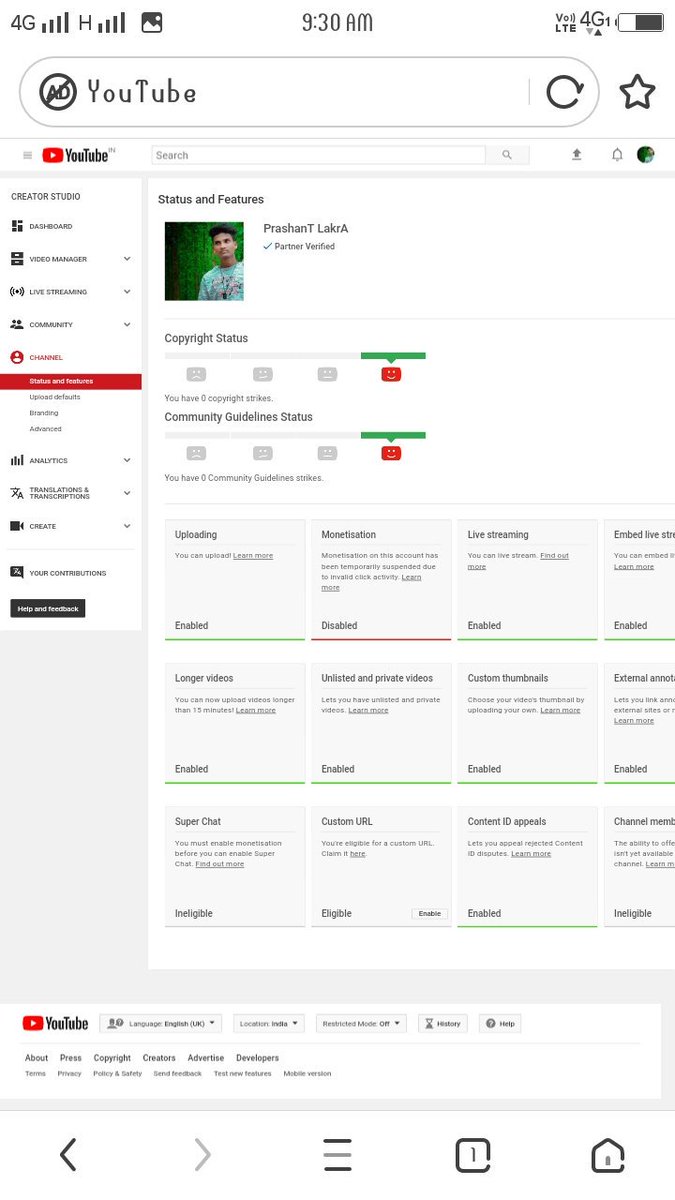Go to browser home icon
The image size is (675, 1200).
click(608, 1155)
